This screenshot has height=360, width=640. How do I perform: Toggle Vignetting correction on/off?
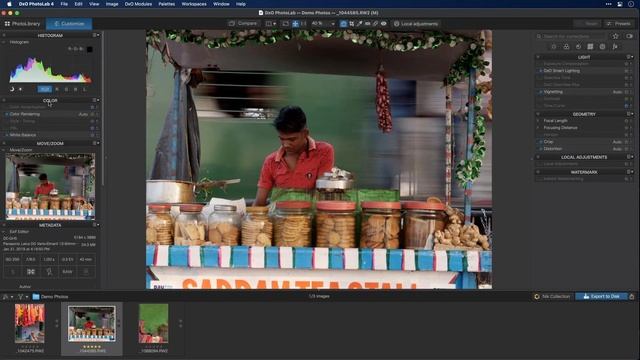tap(540, 92)
